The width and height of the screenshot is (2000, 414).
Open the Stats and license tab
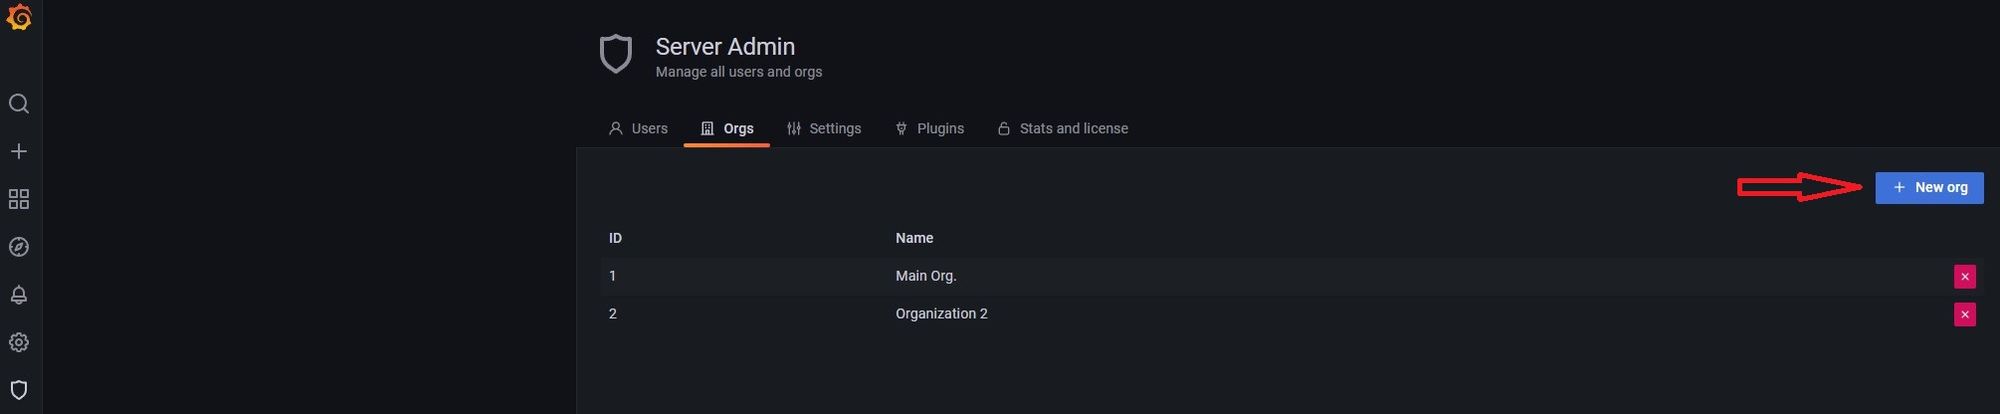[x=1063, y=128]
